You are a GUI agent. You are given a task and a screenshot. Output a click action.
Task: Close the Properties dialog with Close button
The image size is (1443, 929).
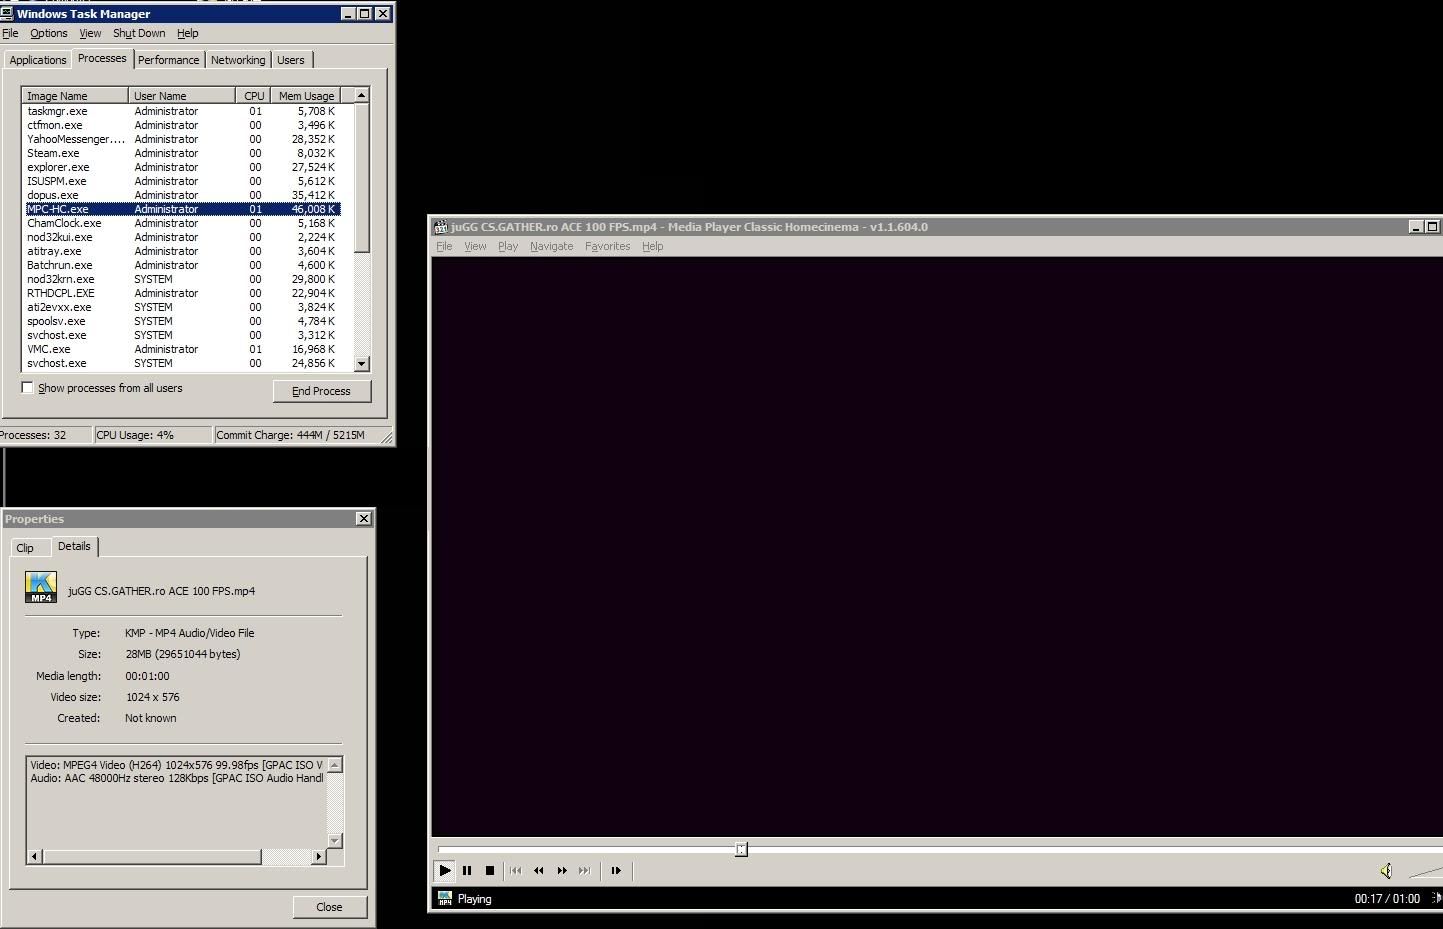click(x=329, y=907)
